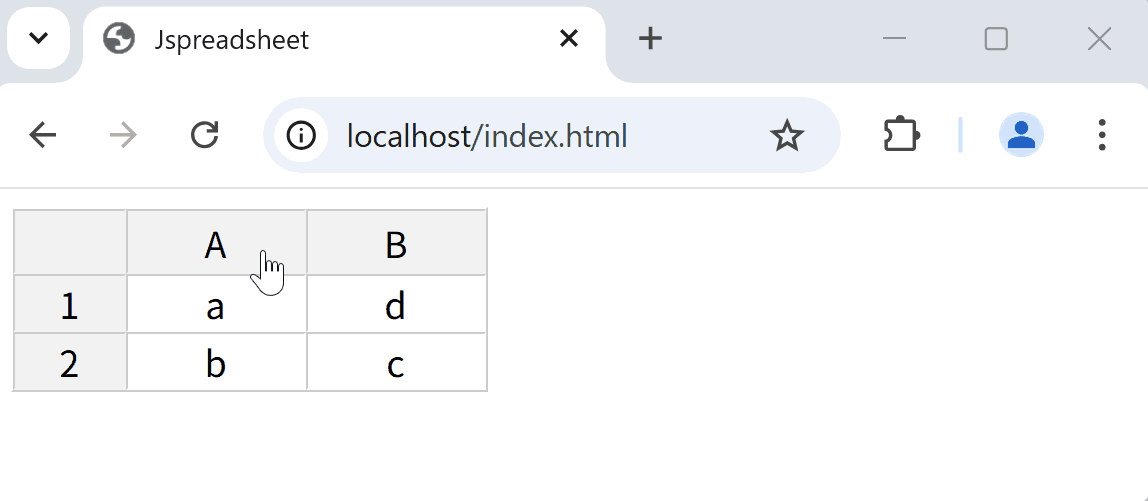Select column B header
Viewport: 1148px width, 501px height.
point(396,243)
